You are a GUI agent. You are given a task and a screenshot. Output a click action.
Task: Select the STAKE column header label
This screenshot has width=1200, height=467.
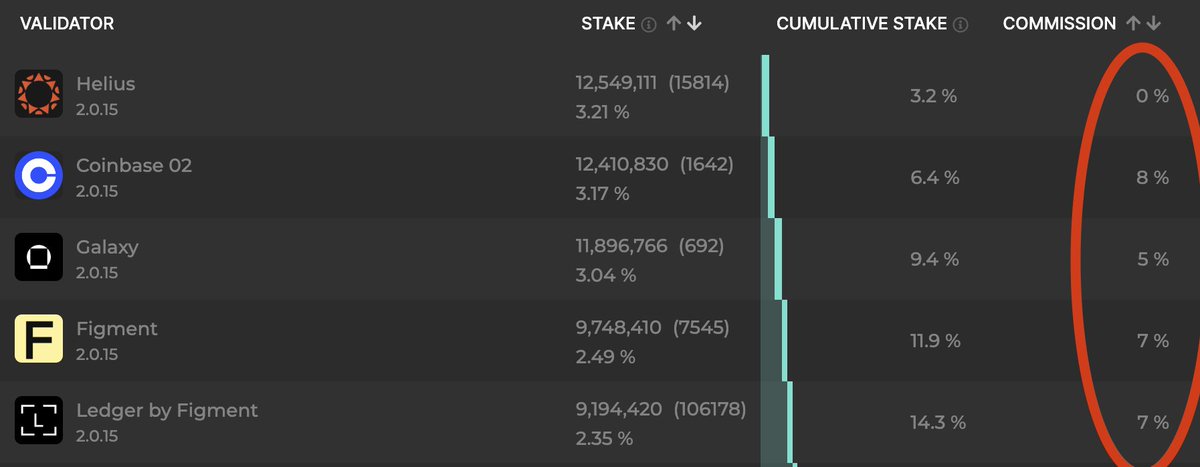pyautogui.click(x=608, y=24)
